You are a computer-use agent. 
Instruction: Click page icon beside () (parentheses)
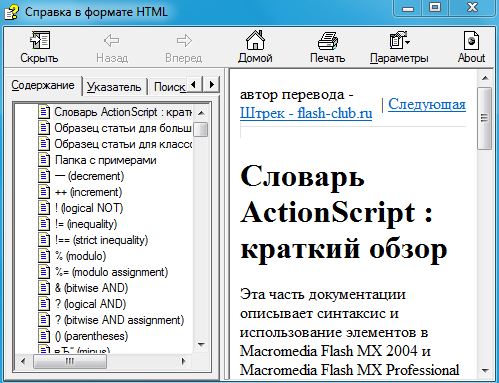44,336
